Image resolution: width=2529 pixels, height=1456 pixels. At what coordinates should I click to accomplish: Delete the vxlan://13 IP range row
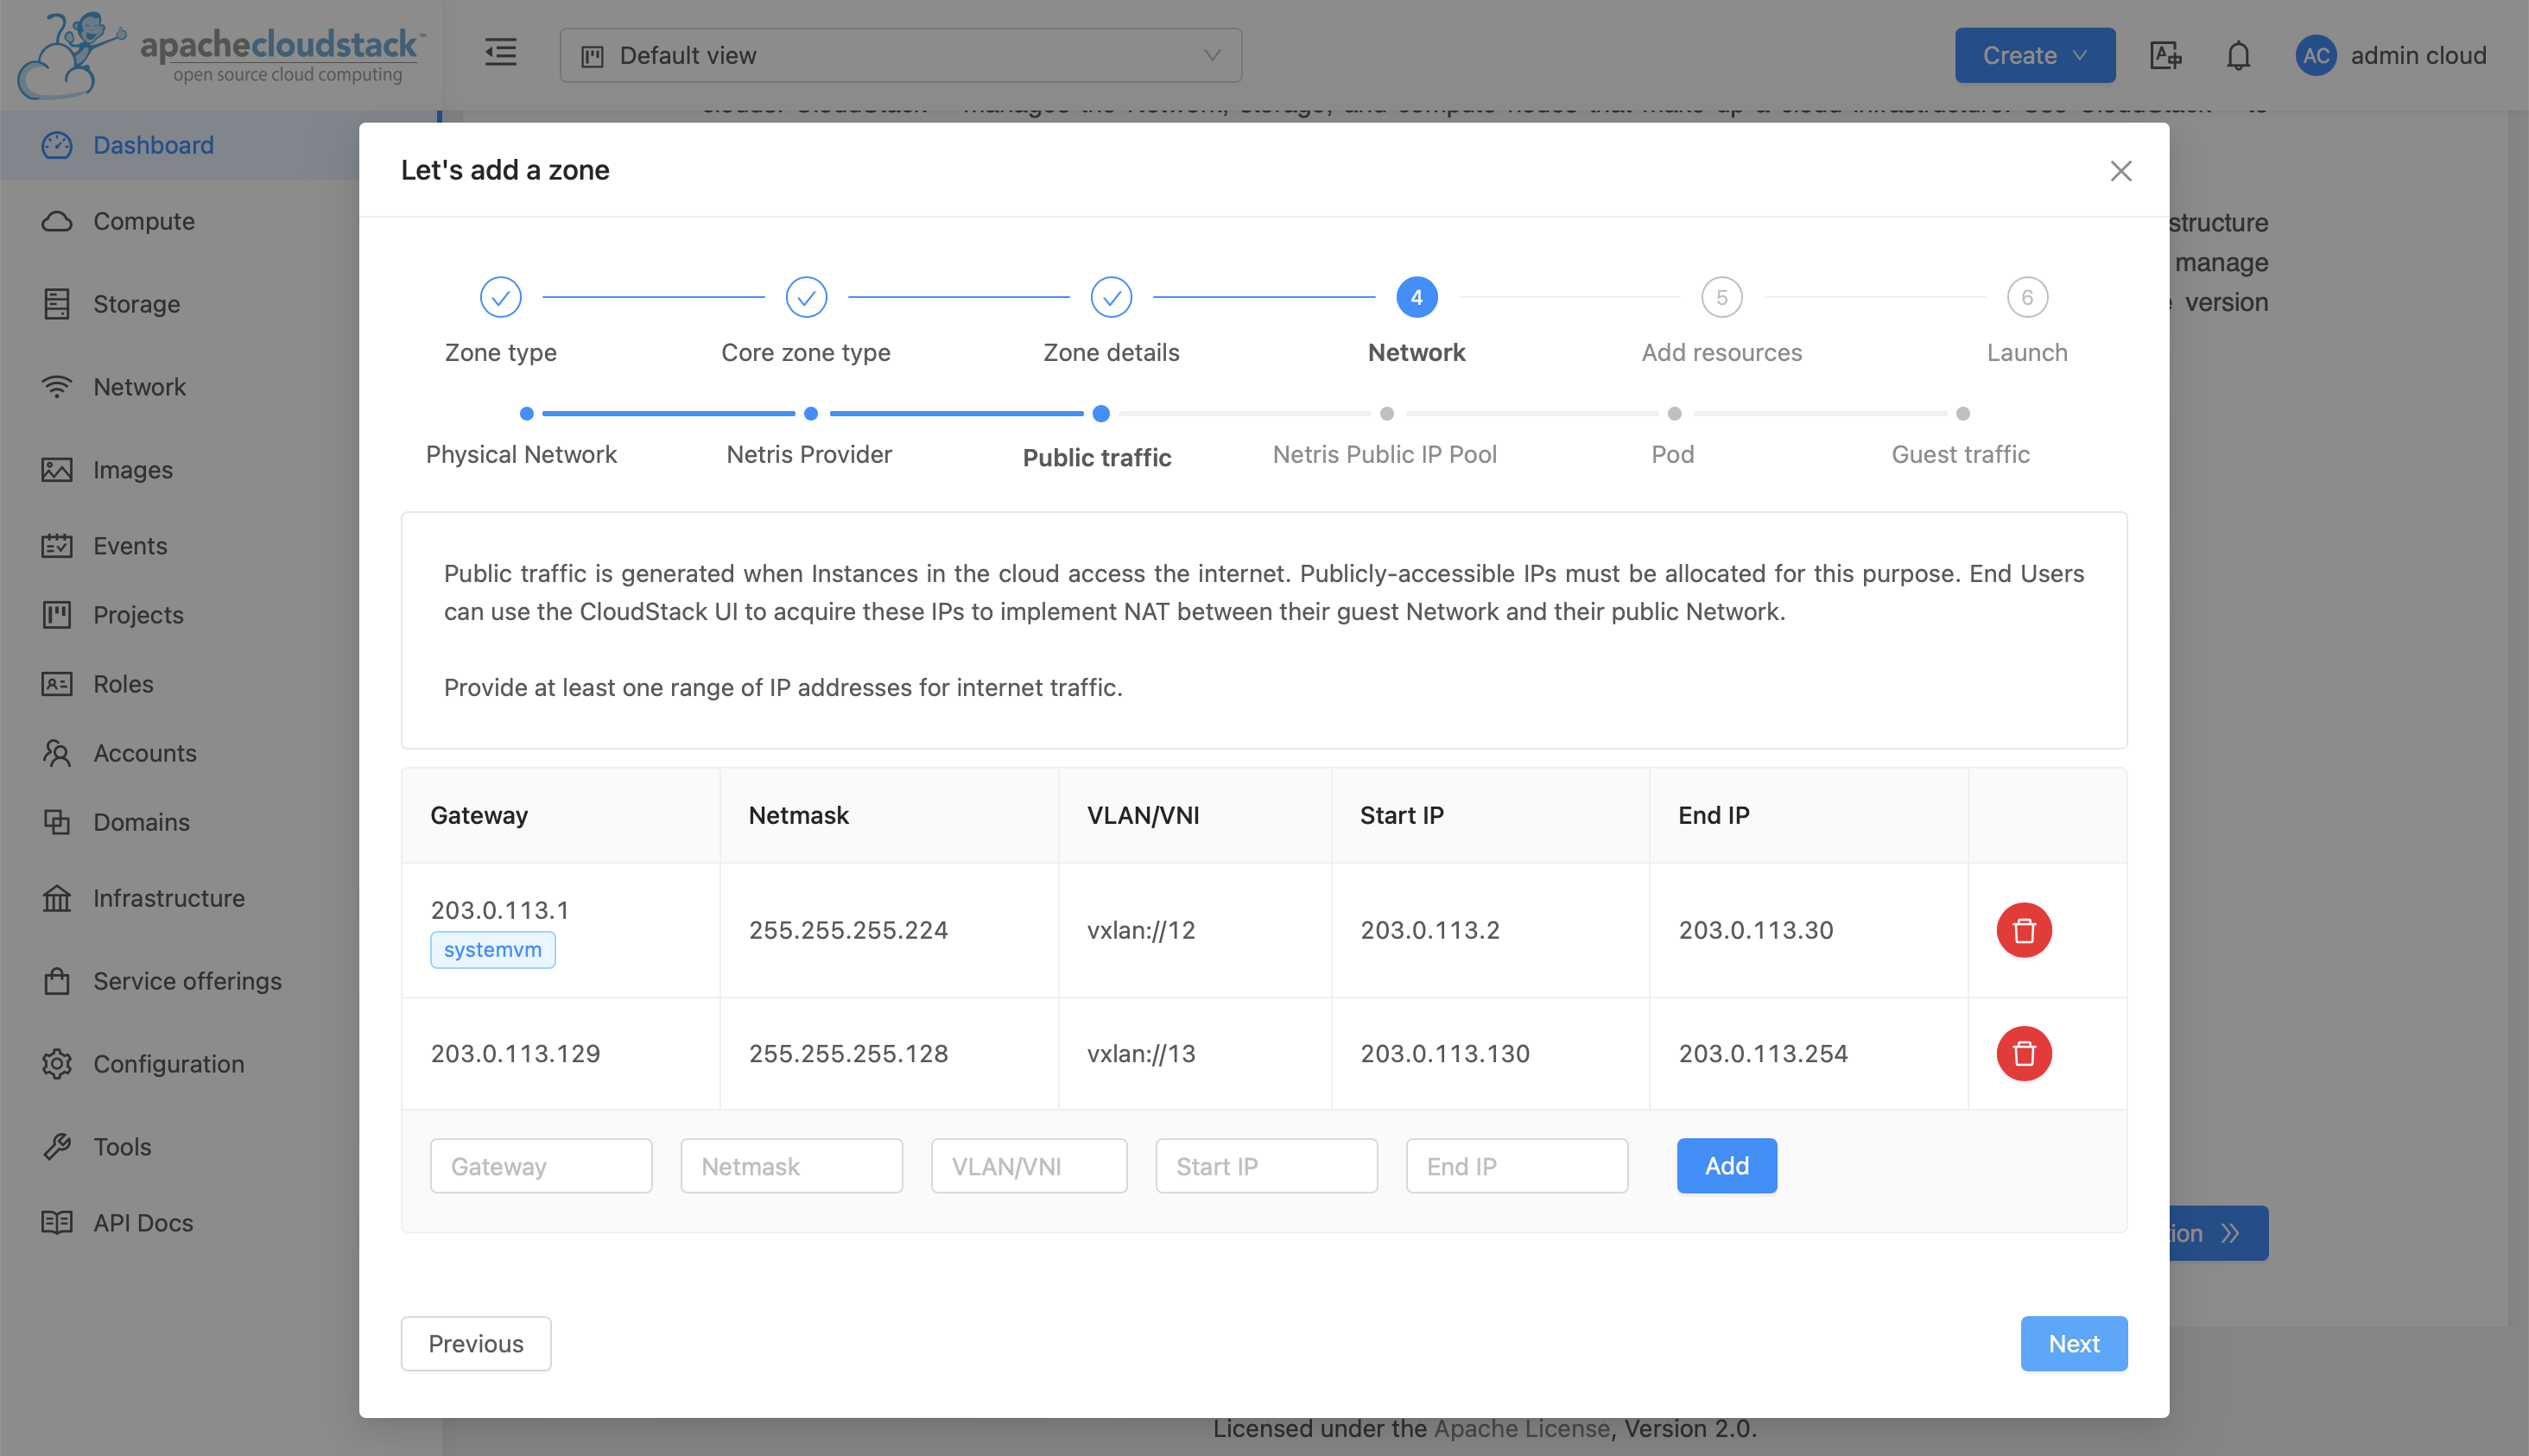point(2023,1053)
